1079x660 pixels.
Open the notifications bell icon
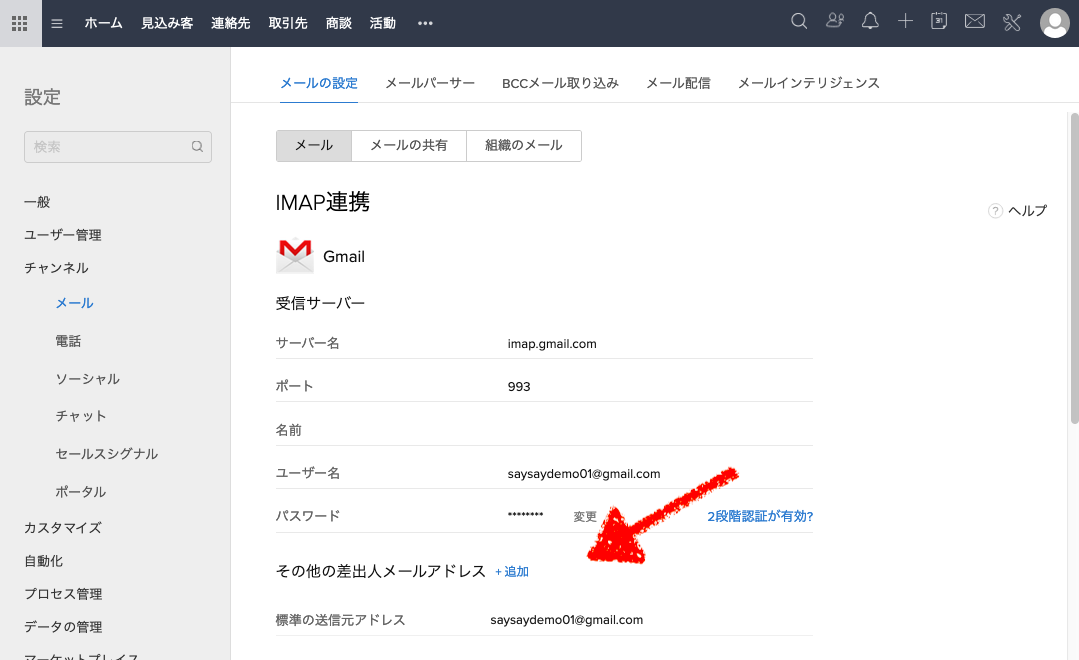coord(869,22)
